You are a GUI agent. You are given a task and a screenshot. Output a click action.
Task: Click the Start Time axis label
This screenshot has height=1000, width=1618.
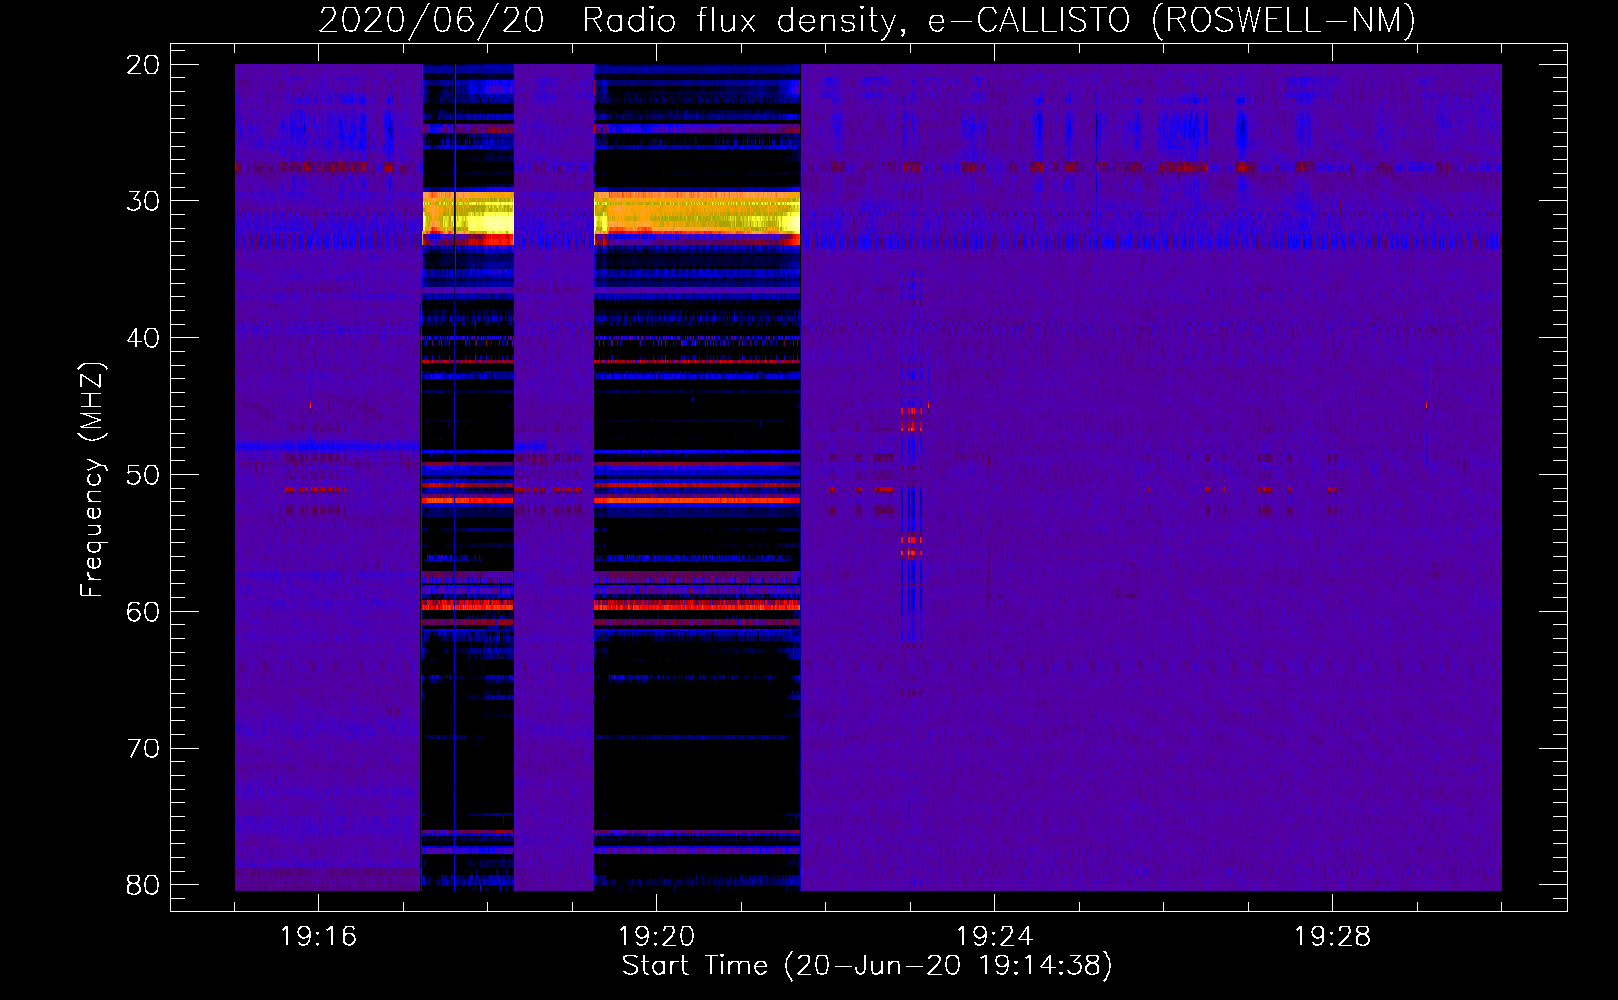(867, 966)
